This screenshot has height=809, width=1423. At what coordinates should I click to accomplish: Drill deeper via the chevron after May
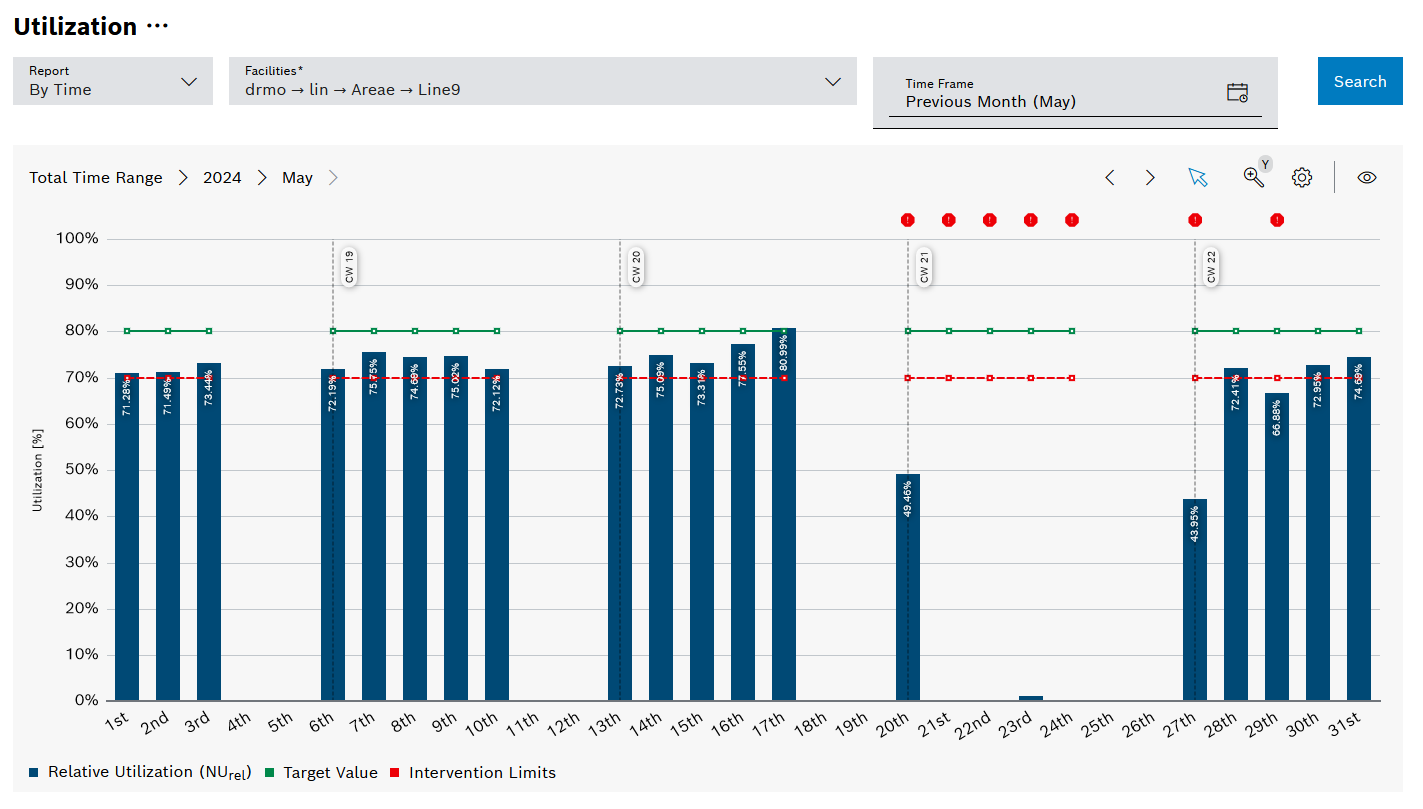tap(331, 177)
